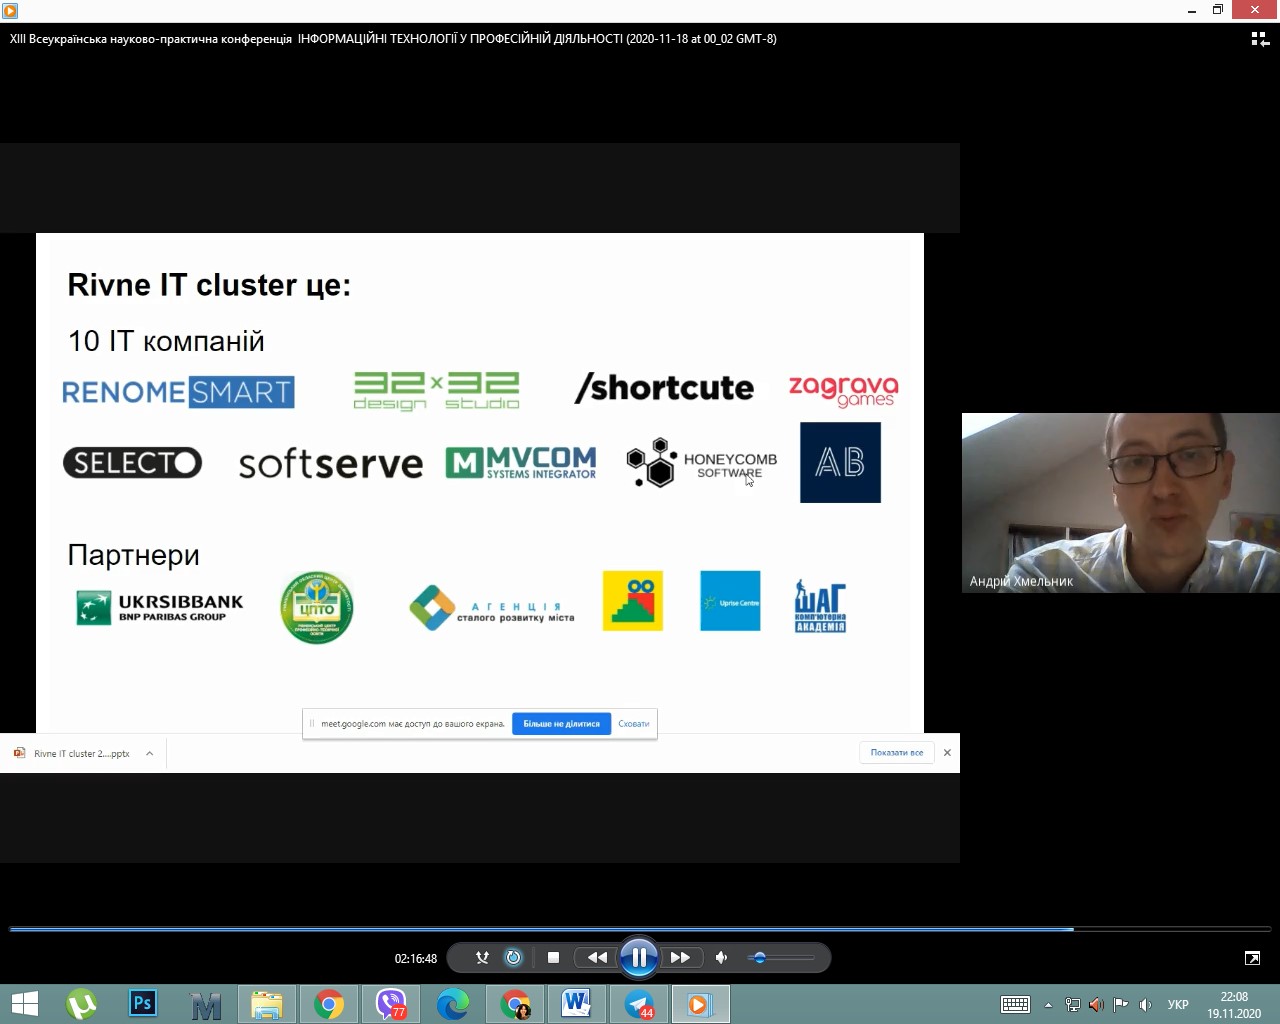The width and height of the screenshot is (1280, 1024).
Task: Click the softserve logo
Action: point(330,464)
